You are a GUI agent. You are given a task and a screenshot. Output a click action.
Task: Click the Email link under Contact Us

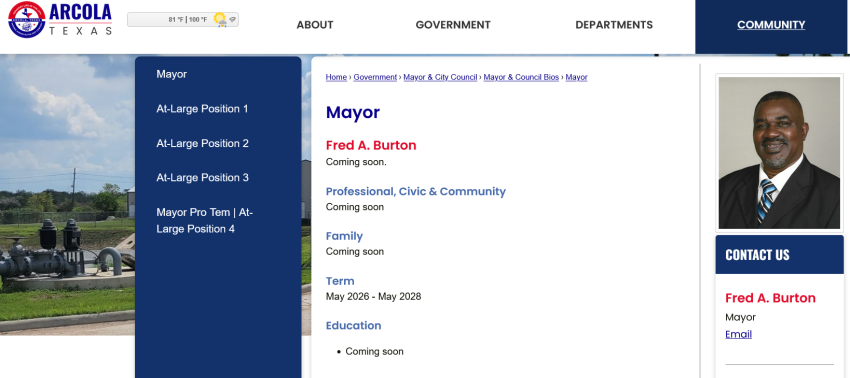[x=738, y=335]
